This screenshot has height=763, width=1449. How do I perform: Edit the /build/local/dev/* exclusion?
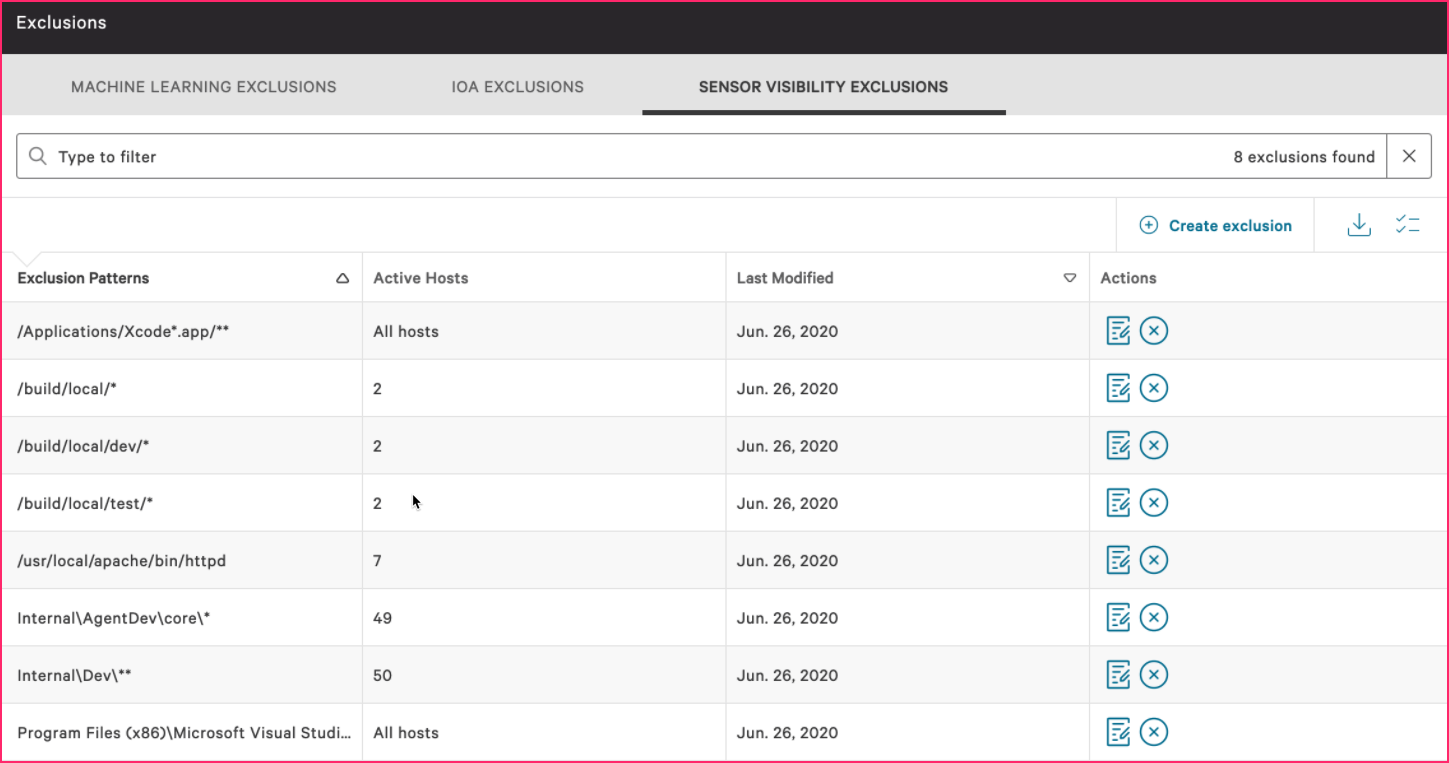[x=1118, y=445]
